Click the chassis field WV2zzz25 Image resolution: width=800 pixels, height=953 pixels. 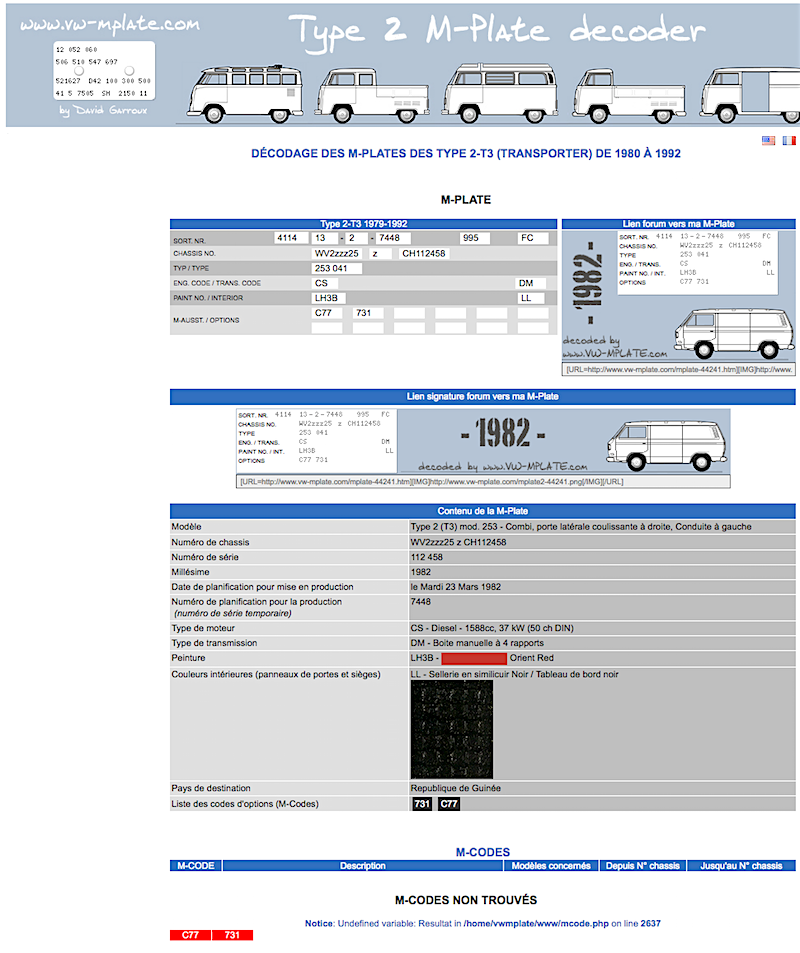[x=337, y=253]
